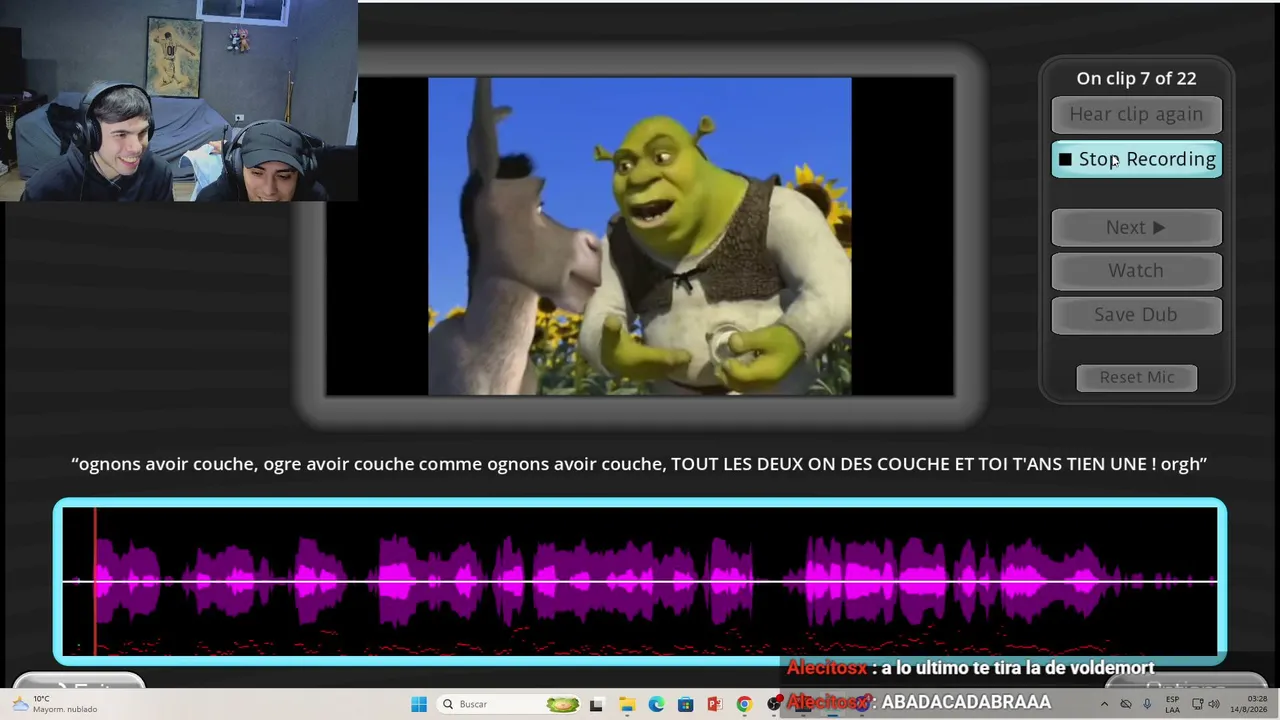Open File Explorer from the taskbar
Screen dimensions: 1280x720
627,704
